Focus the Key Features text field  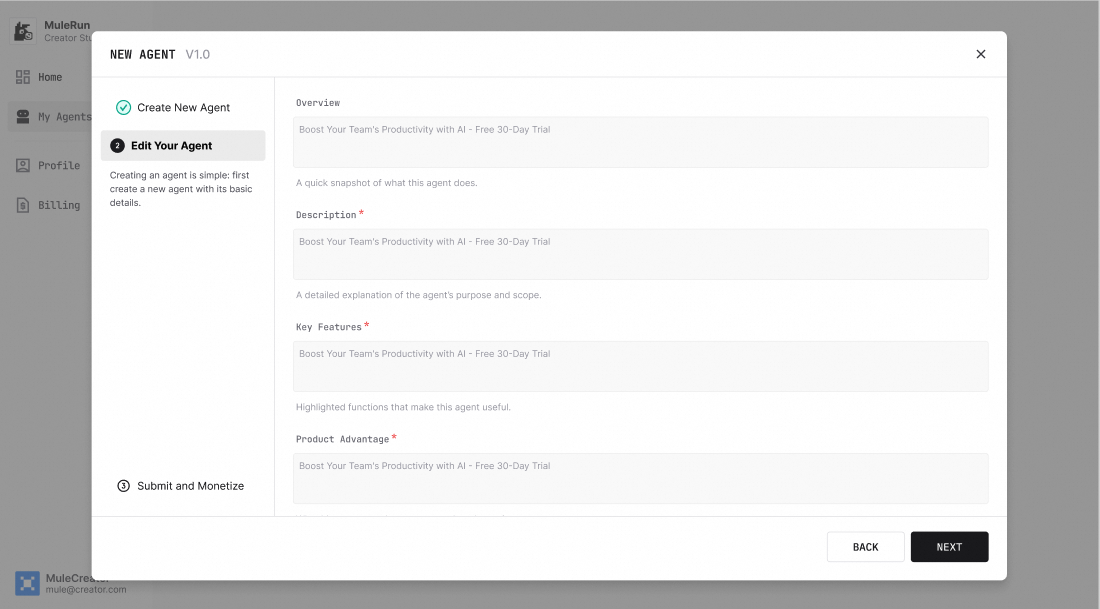coord(640,366)
